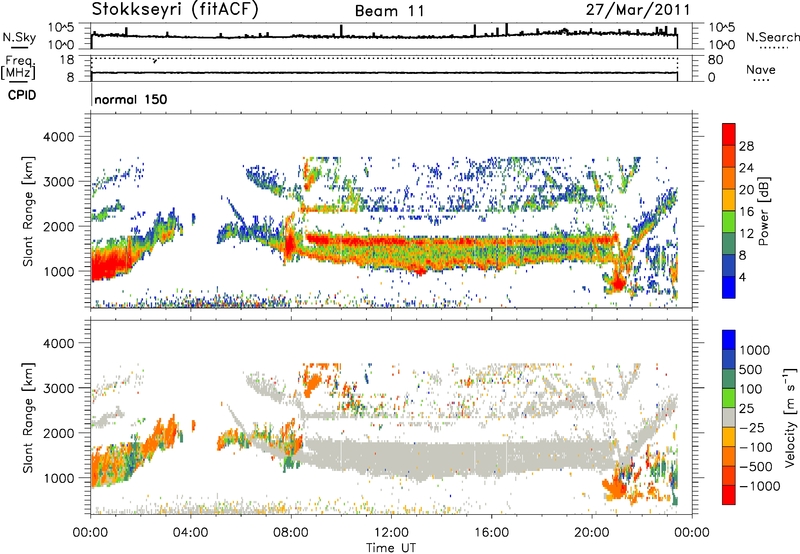Screen dimensions: 800x554
Task: Click the "12:00" time tick label
Action: (391, 533)
